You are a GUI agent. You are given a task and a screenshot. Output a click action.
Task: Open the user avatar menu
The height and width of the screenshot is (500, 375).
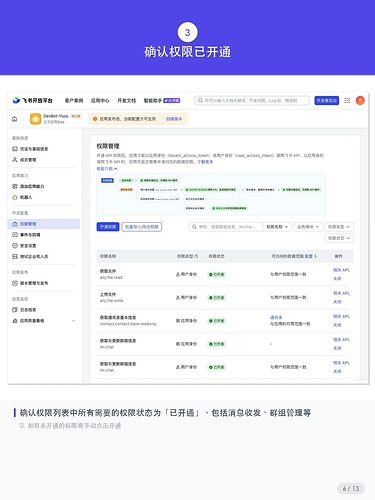click(x=360, y=100)
